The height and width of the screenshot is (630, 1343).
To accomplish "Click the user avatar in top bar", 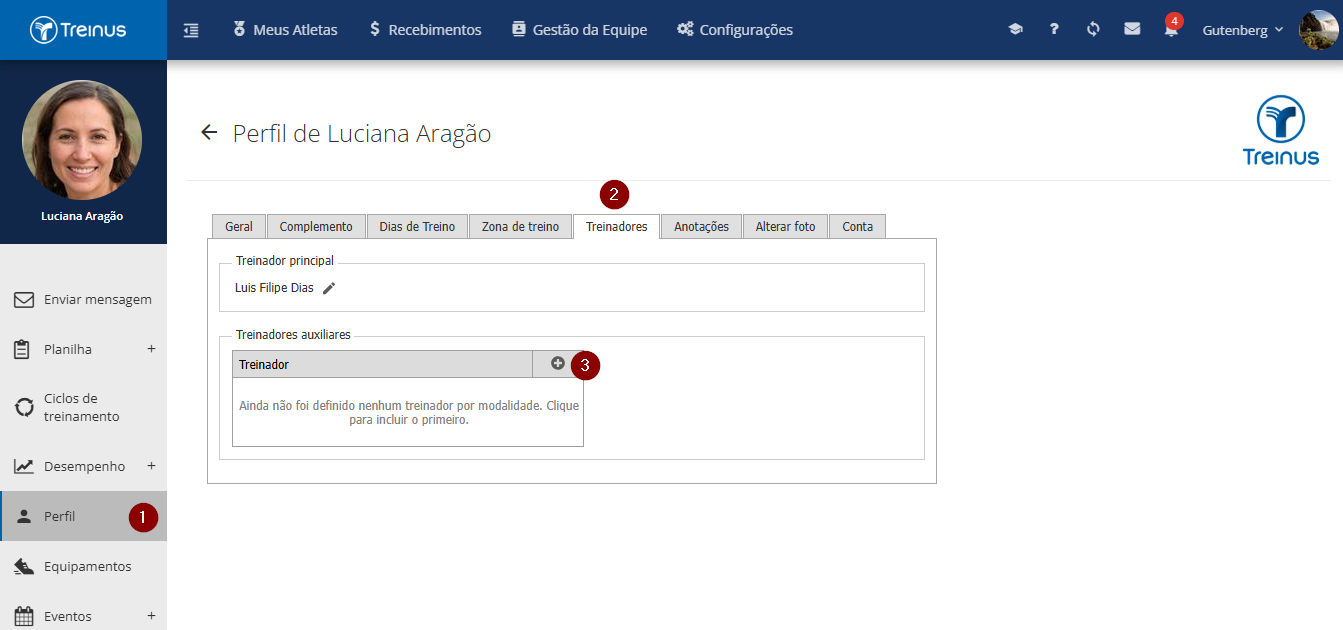I will click(1318, 30).
